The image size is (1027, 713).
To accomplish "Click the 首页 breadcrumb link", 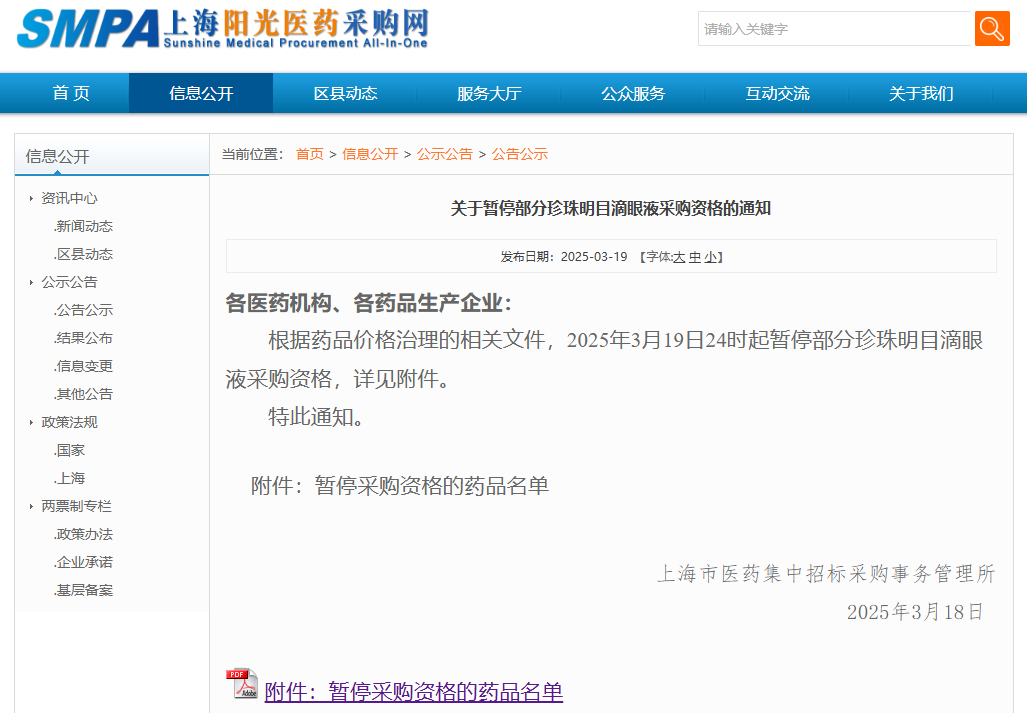I will [x=309, y=154].
